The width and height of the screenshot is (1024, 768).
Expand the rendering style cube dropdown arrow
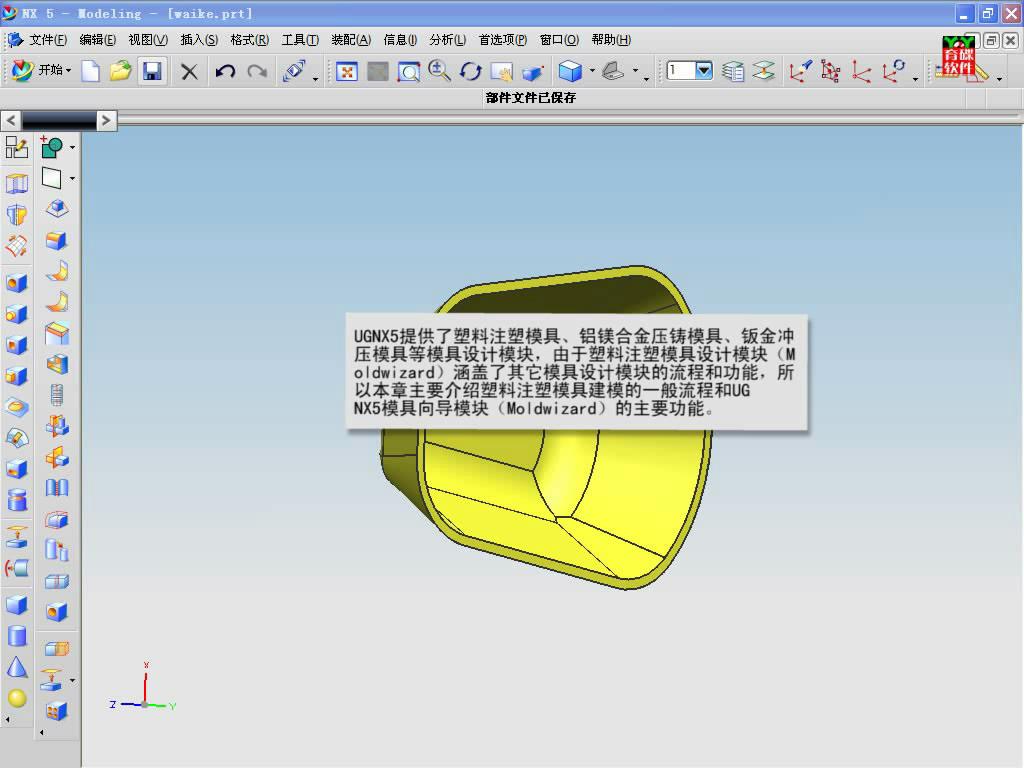(592, 71)
